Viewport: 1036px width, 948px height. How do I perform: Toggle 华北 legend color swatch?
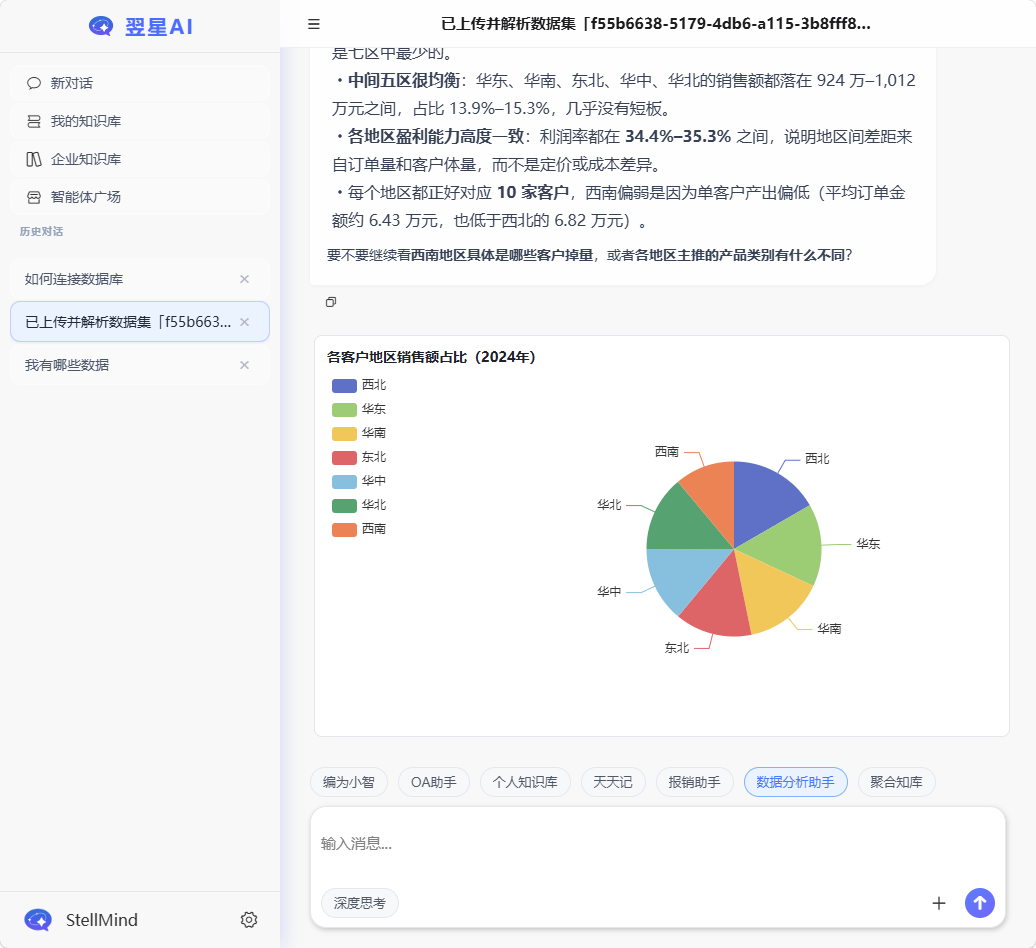(x=344, y=506)
